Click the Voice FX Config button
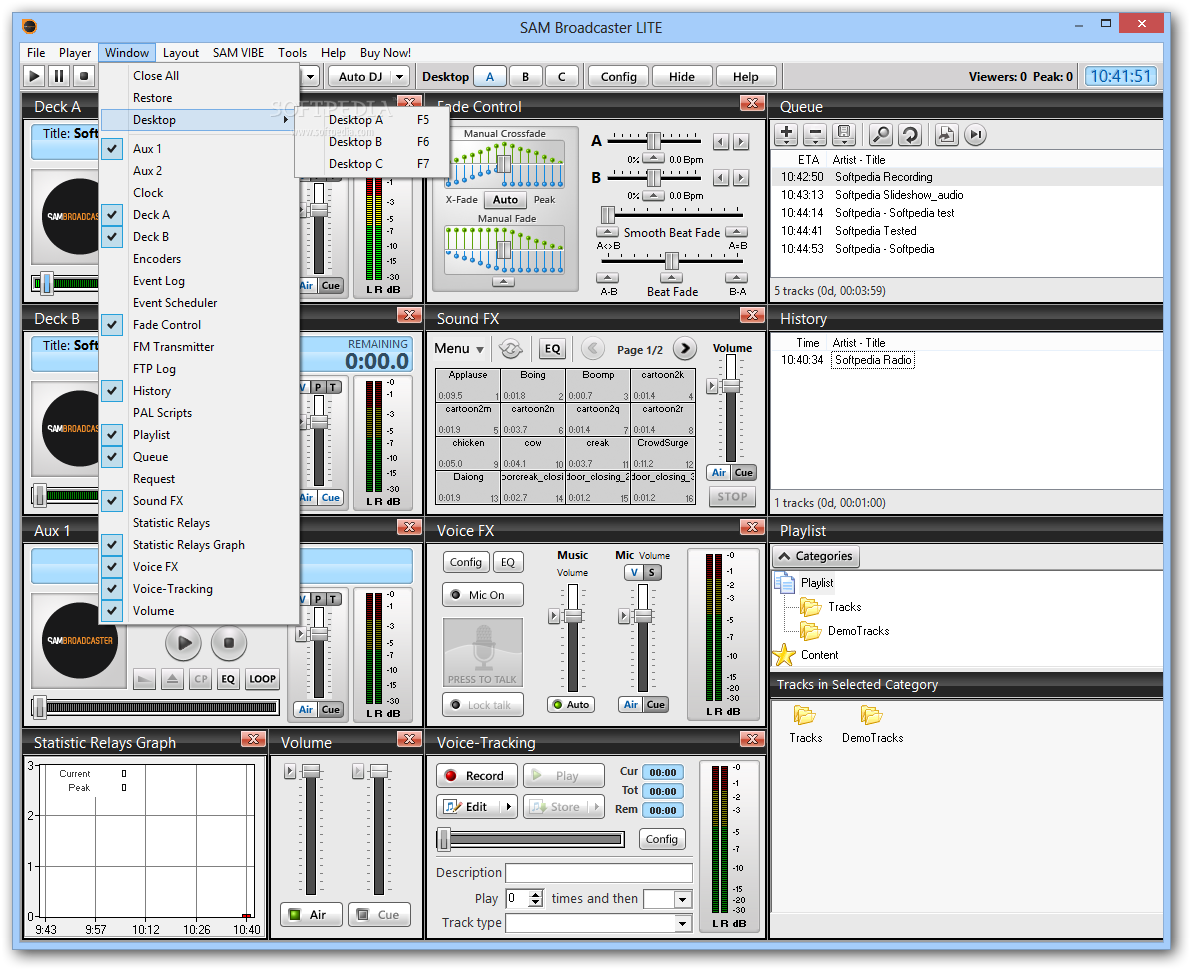The image size is (1191, 970). (466, 562)
